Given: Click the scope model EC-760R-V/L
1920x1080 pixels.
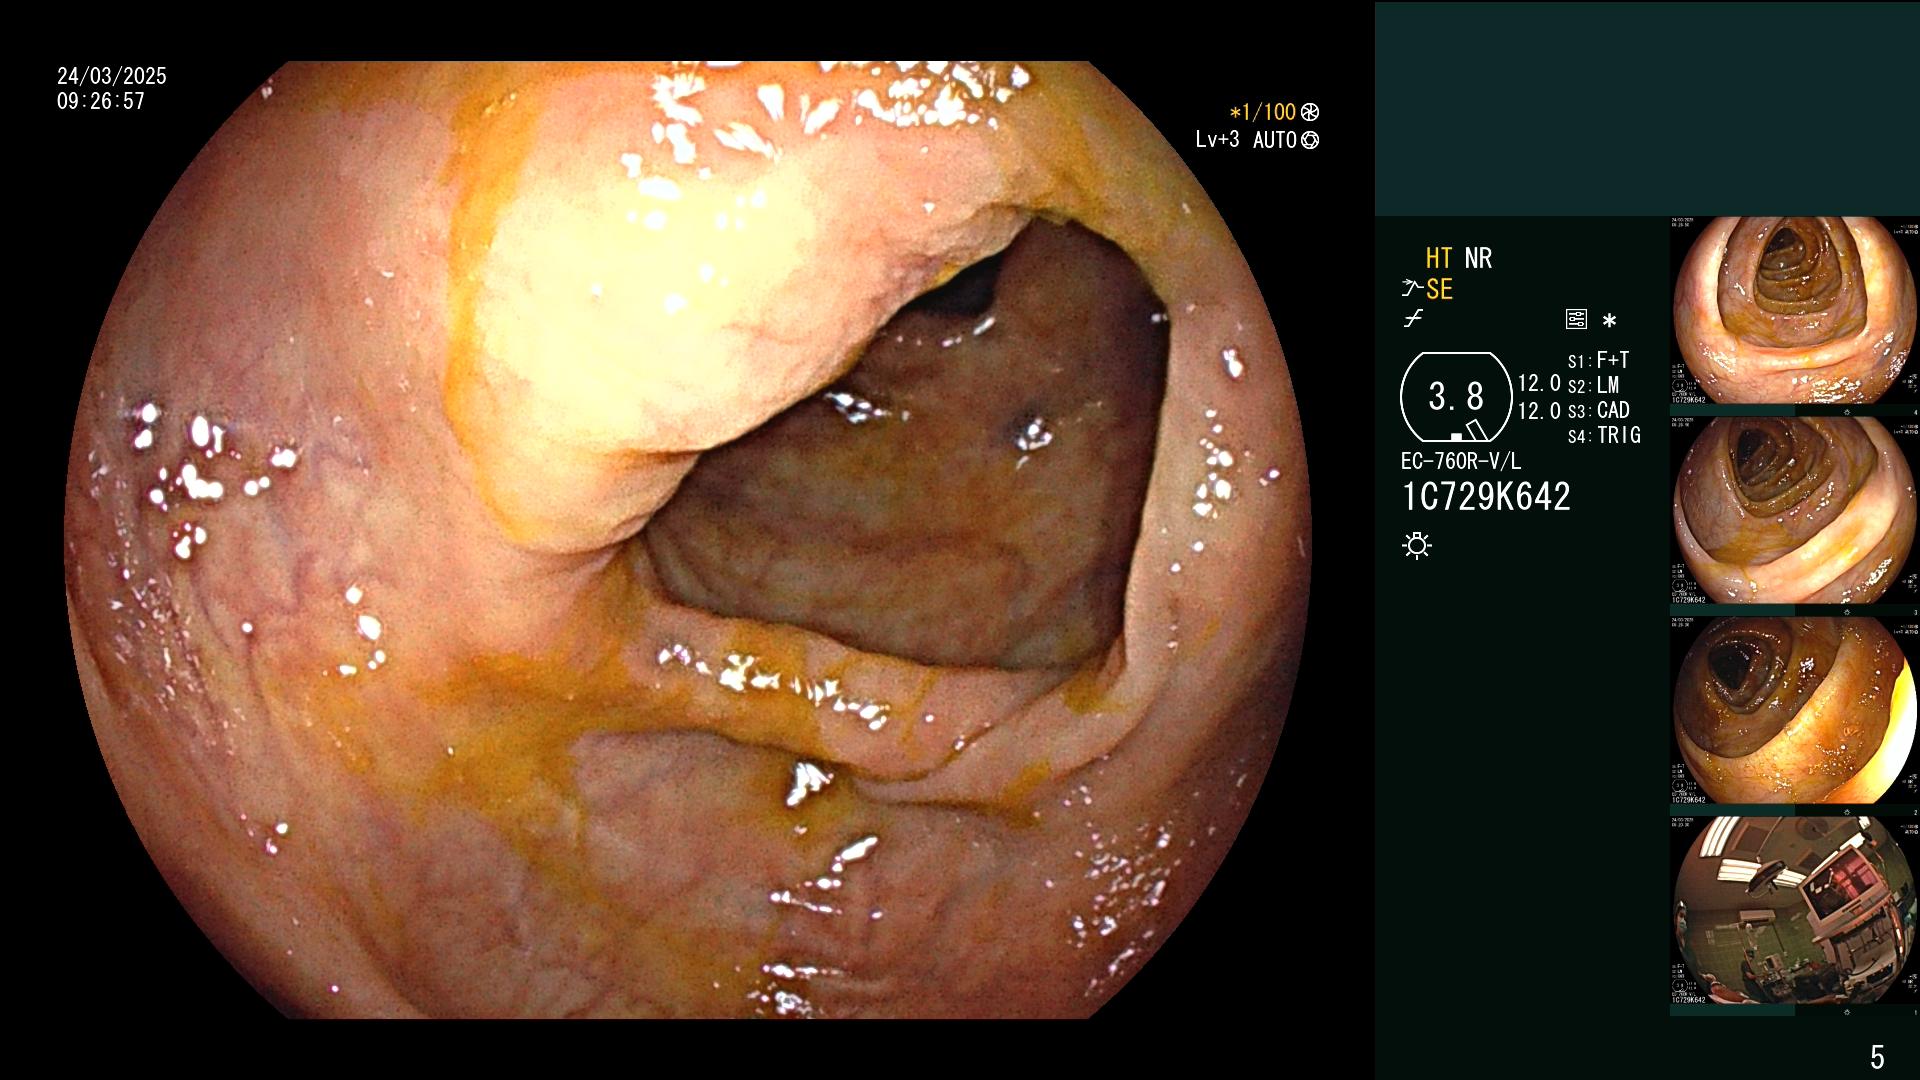Looking at the screenshot, I should click(x=1461, y=461).
